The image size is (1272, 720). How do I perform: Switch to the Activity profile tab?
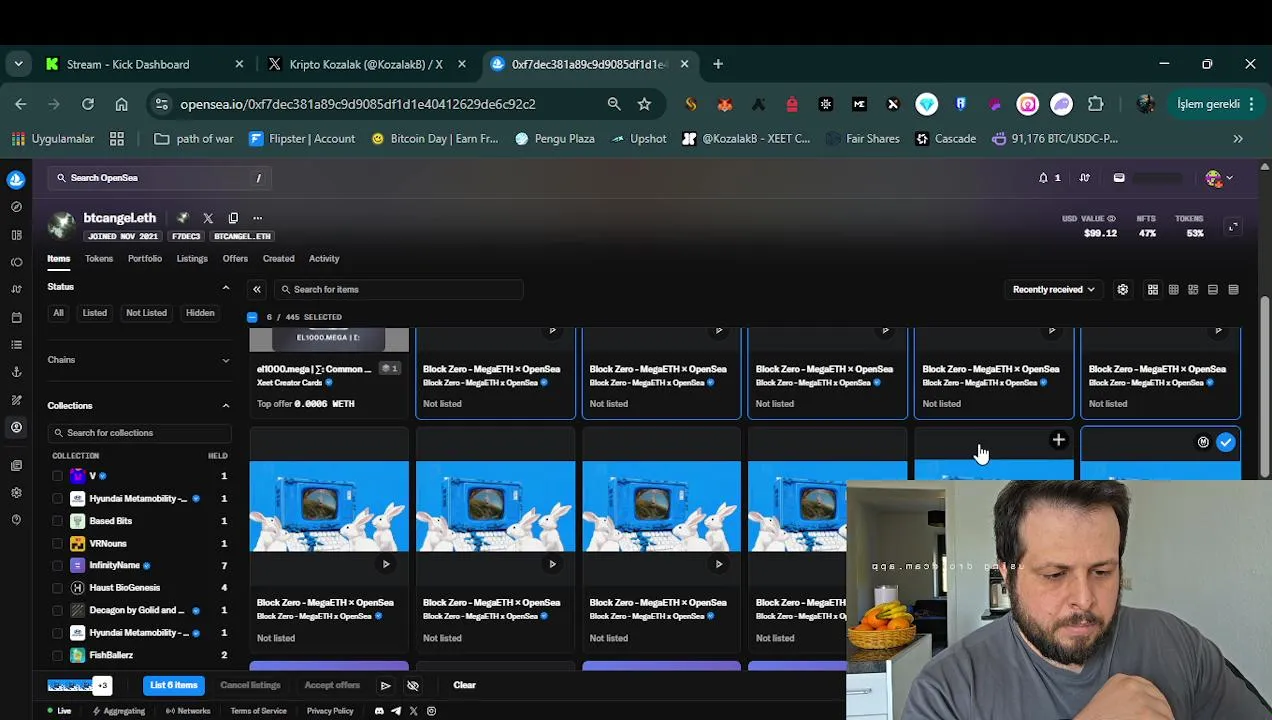[324, 259]
